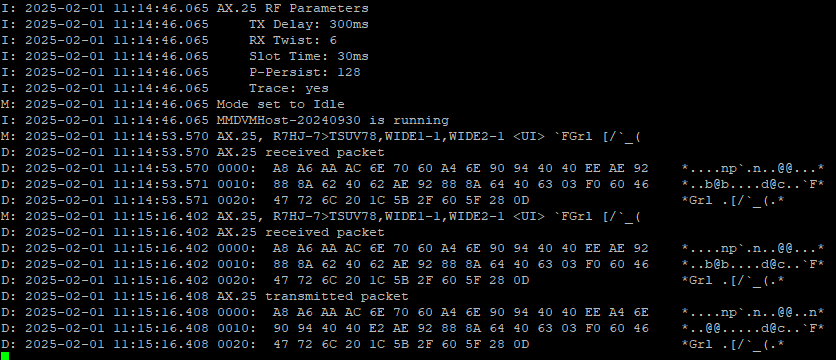Click the second 'AX.25 received packet' line

(x=193, y=233)
